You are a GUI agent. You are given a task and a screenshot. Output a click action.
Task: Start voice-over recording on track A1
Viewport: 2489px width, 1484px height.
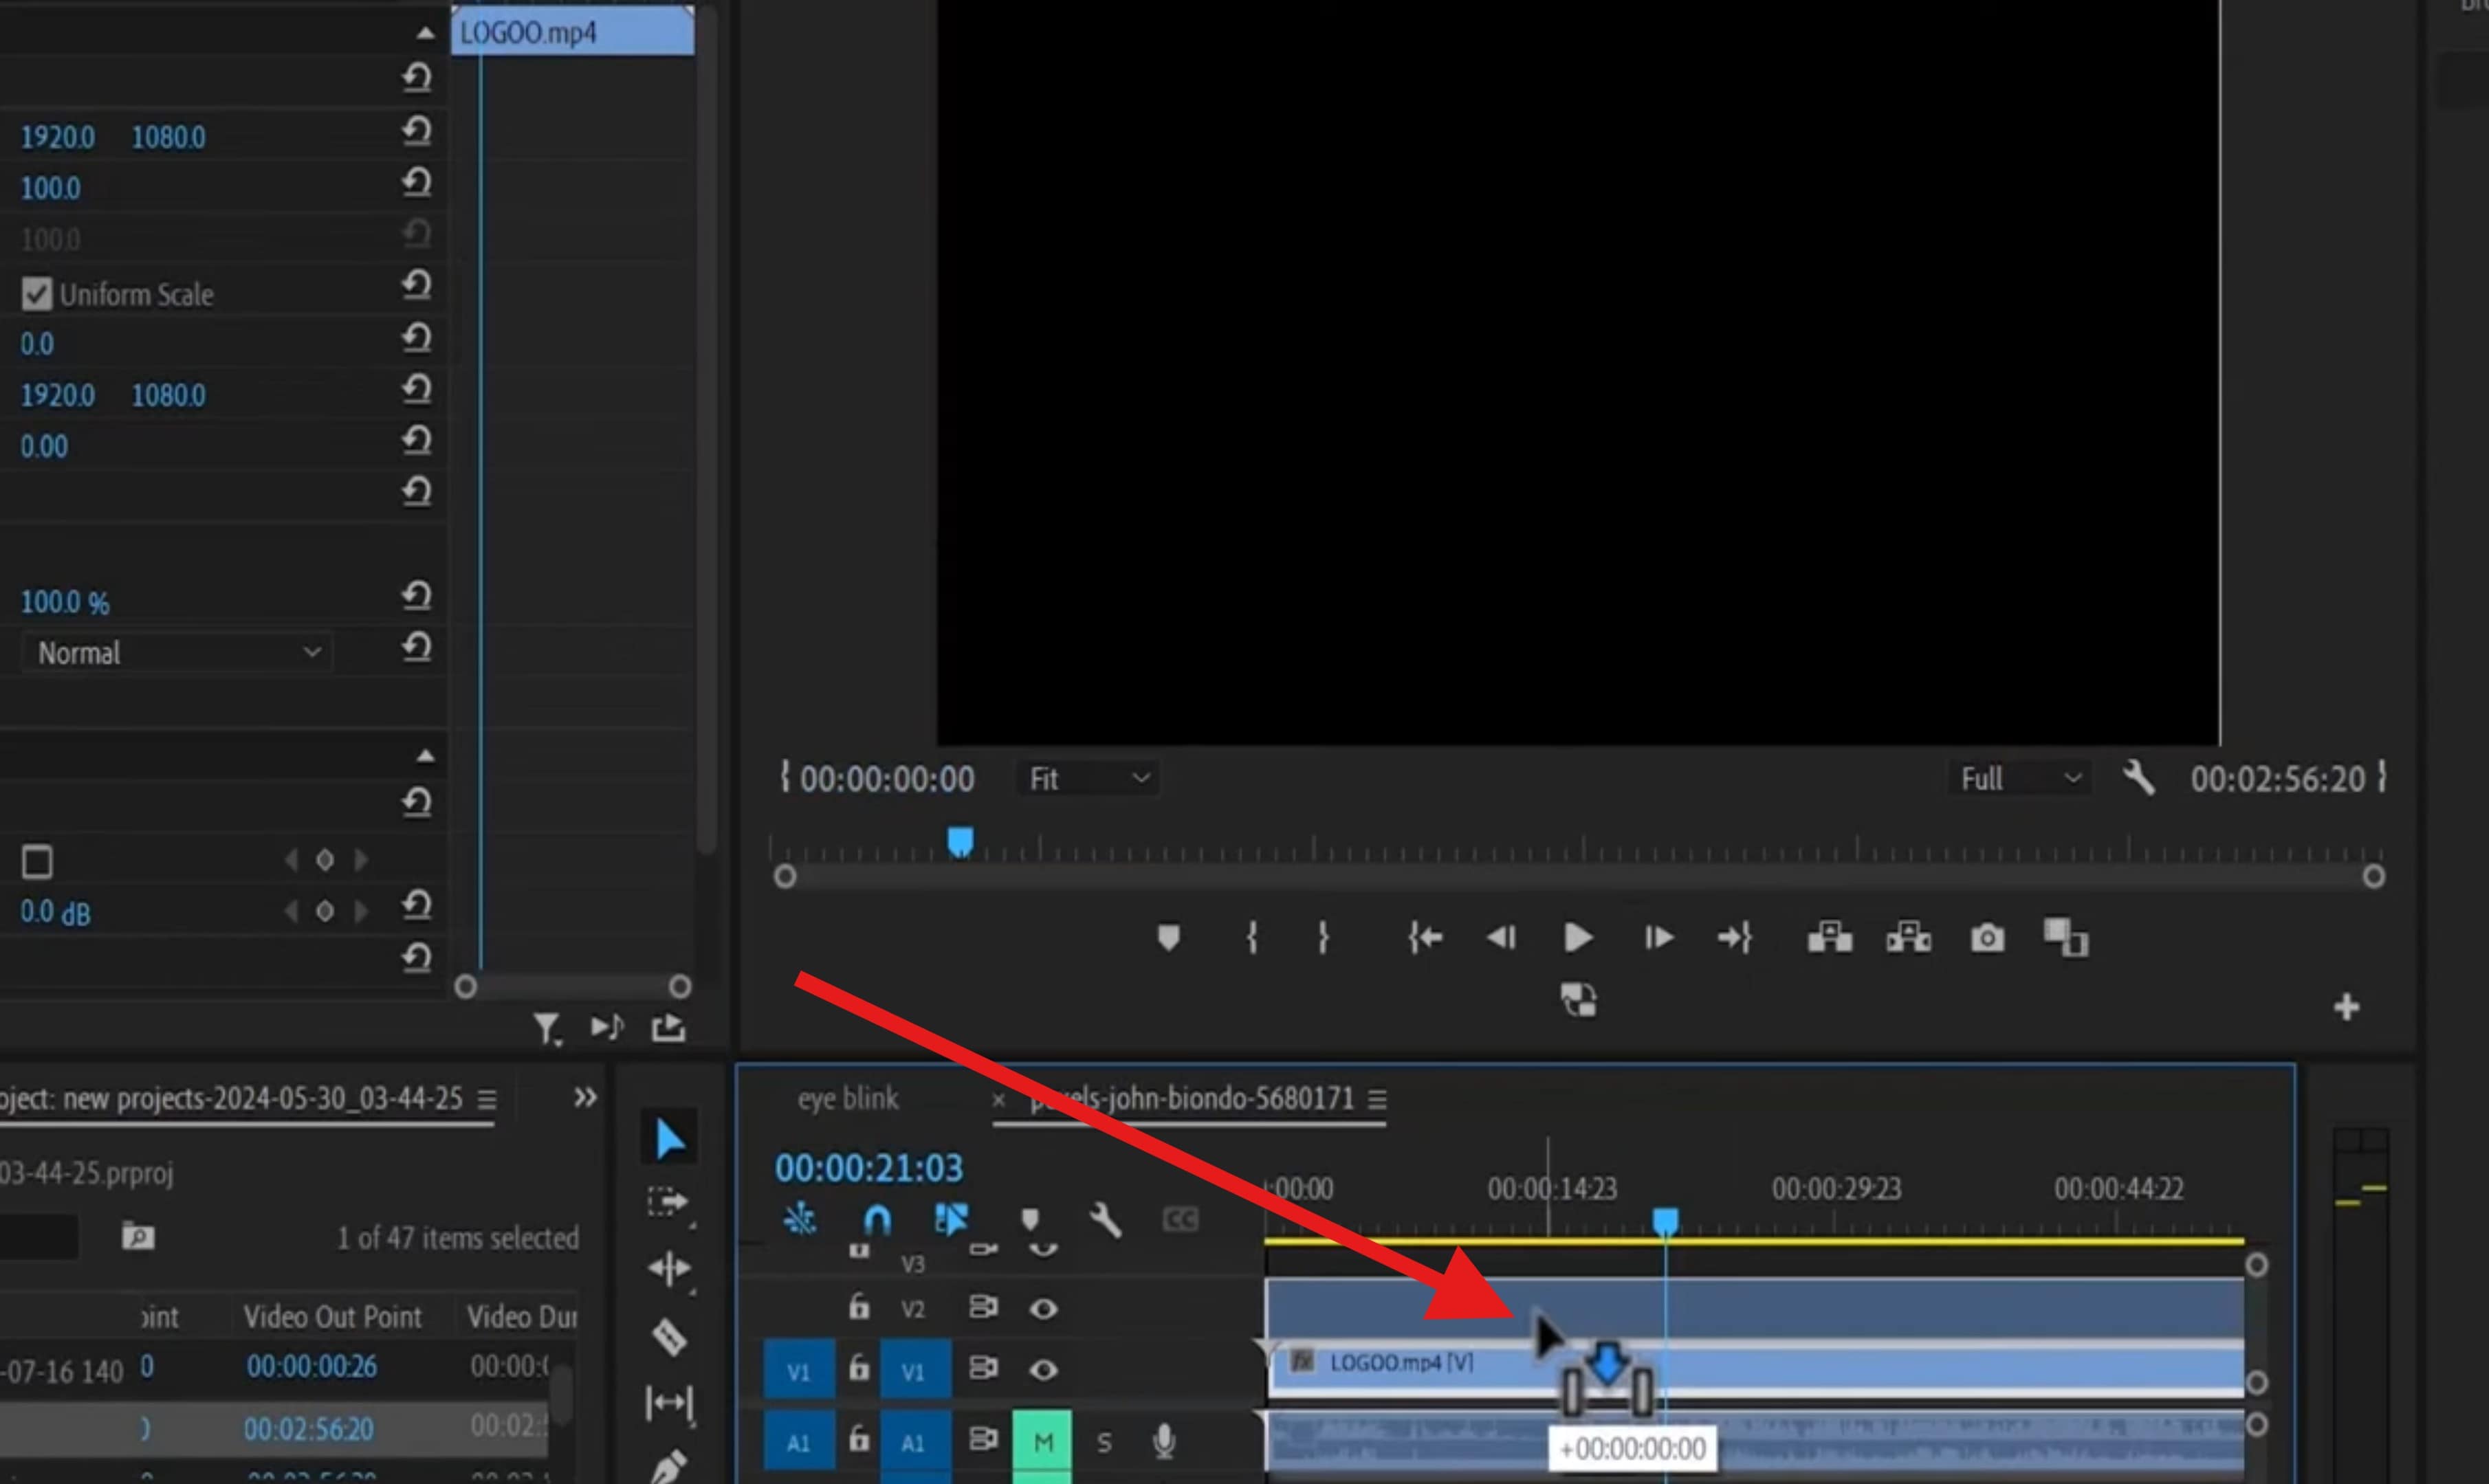(1166, 1441)
